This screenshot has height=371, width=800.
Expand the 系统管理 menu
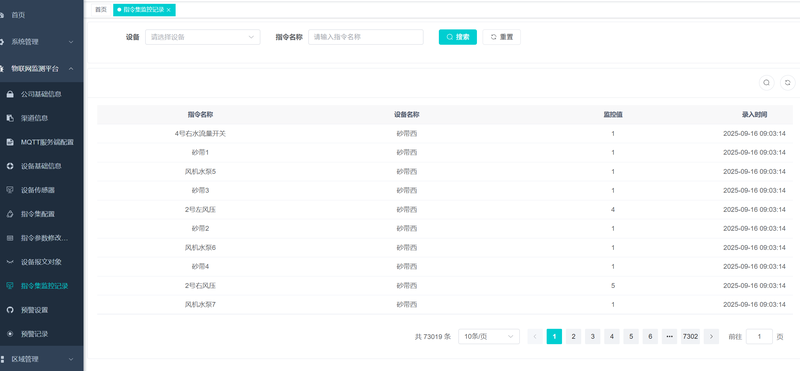point(41,42)
